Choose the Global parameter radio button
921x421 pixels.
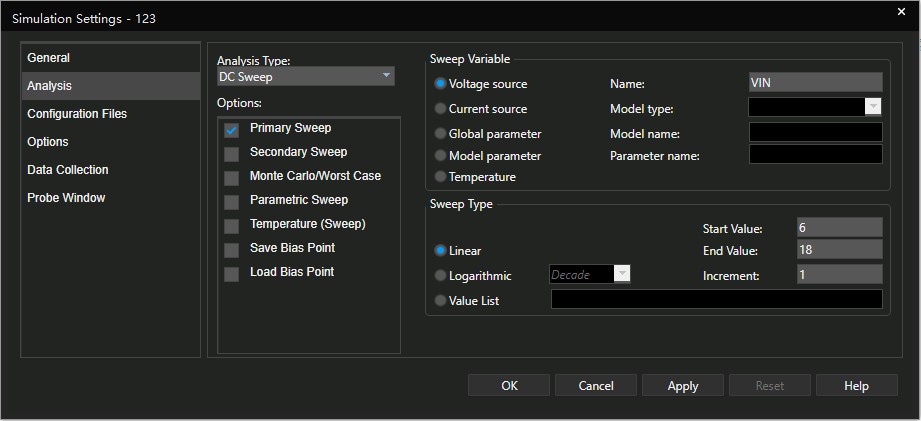[x=440, y=133]
